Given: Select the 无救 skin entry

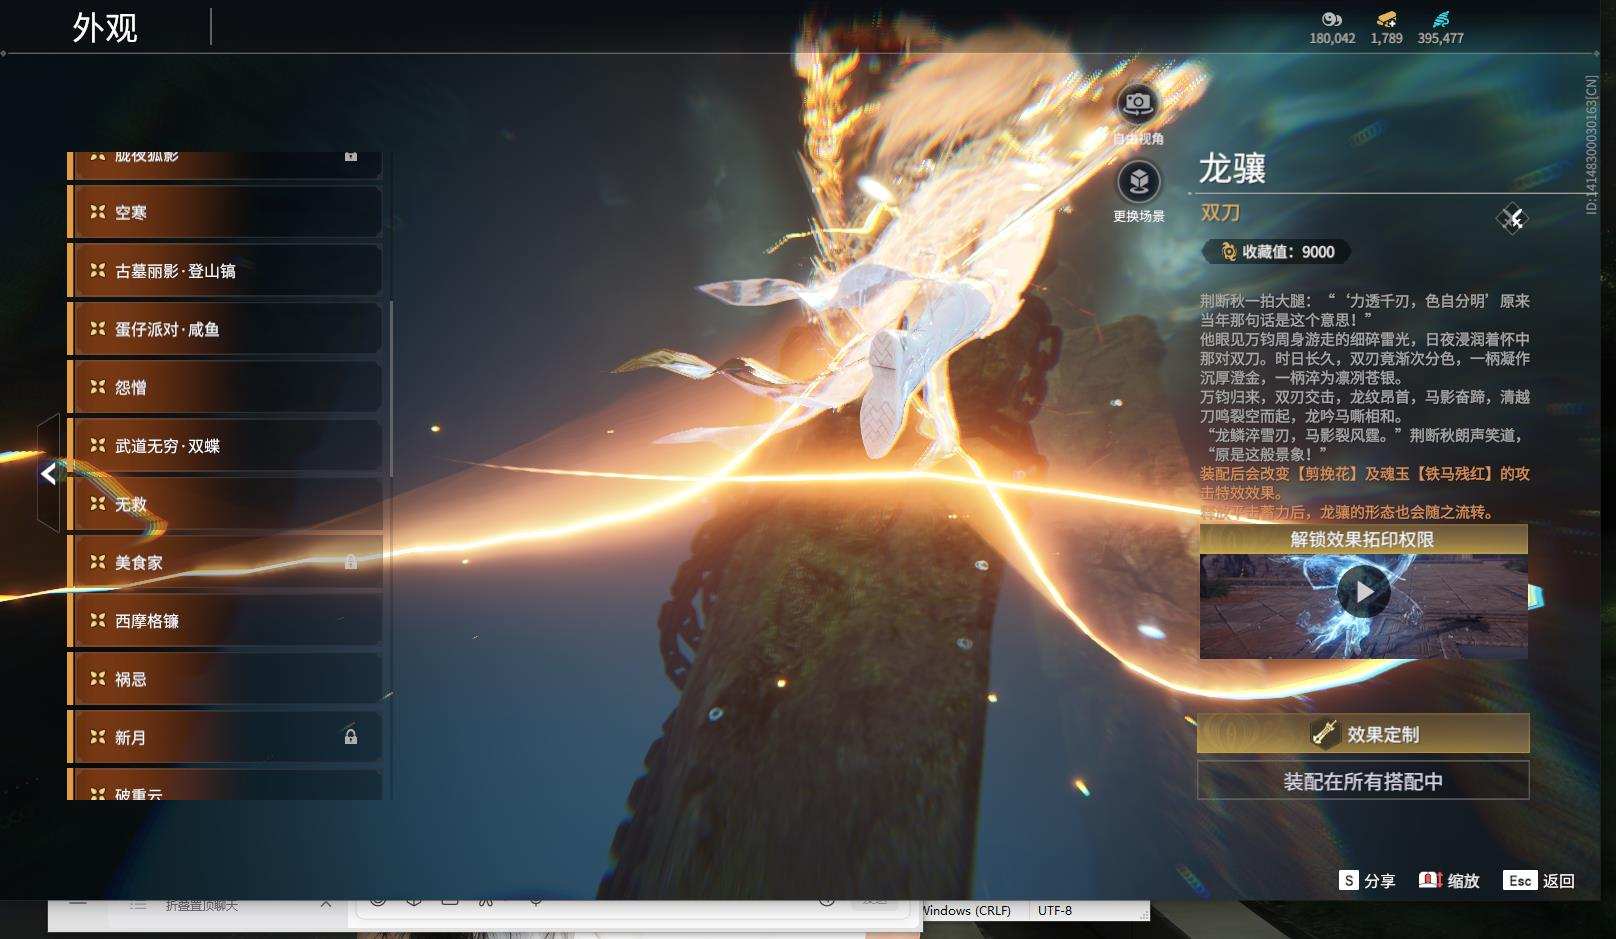Looking at the screenshot, I should click(225, 504).
